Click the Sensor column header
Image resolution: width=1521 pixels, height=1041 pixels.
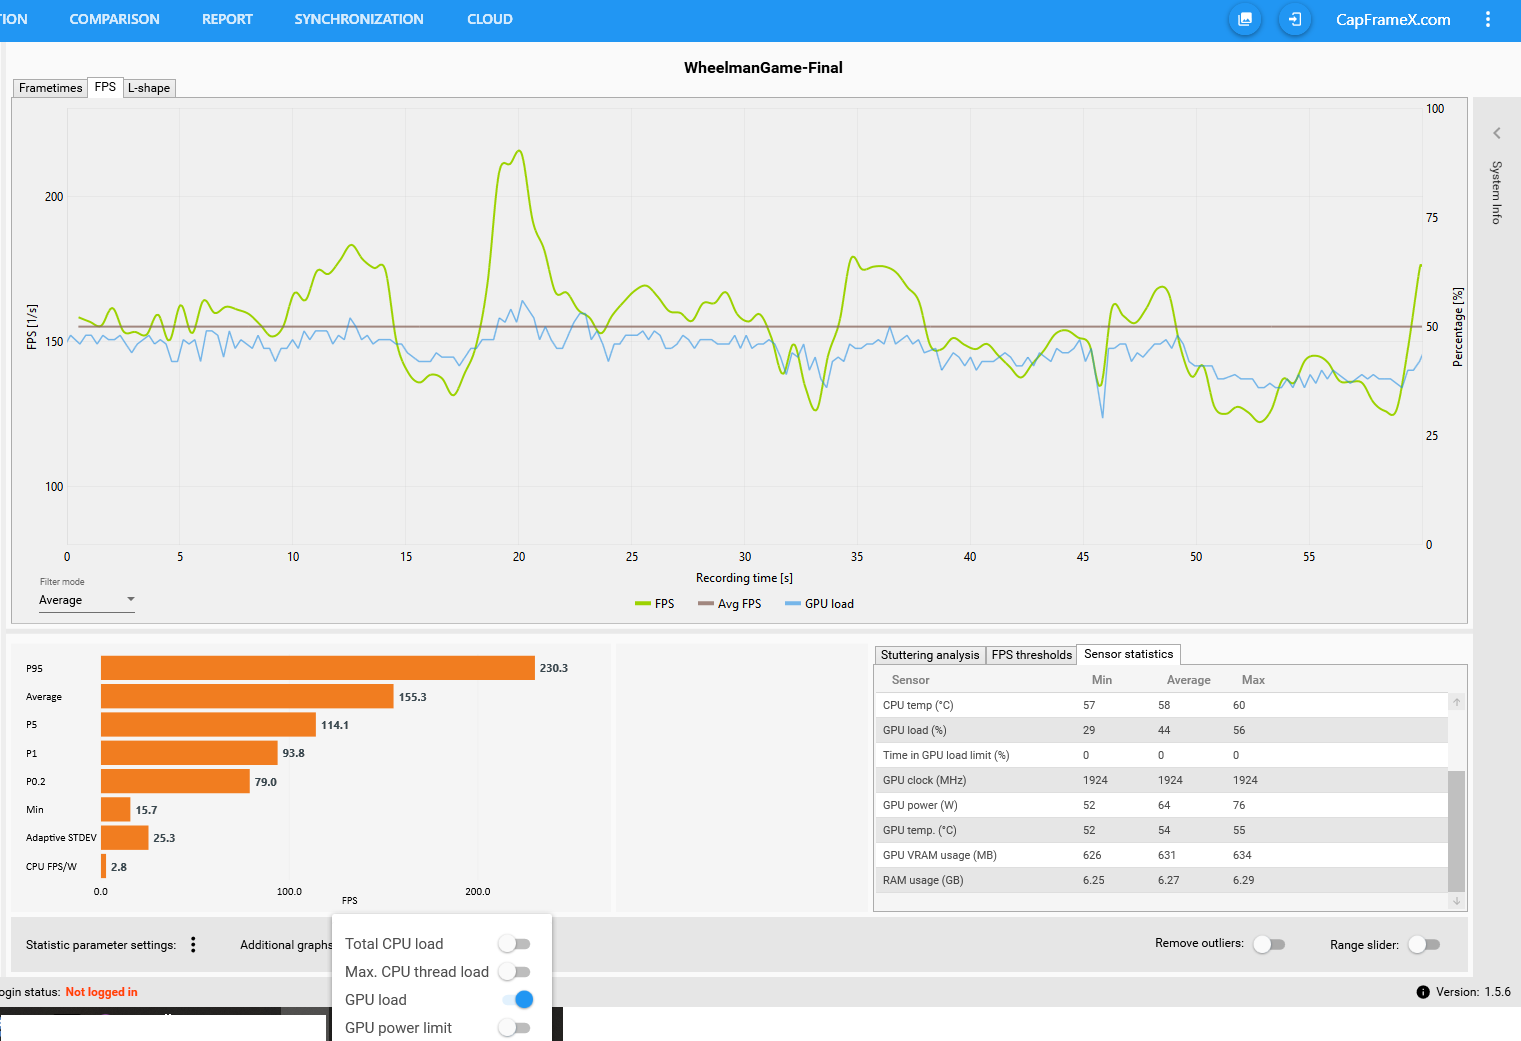tap(910, 680)
